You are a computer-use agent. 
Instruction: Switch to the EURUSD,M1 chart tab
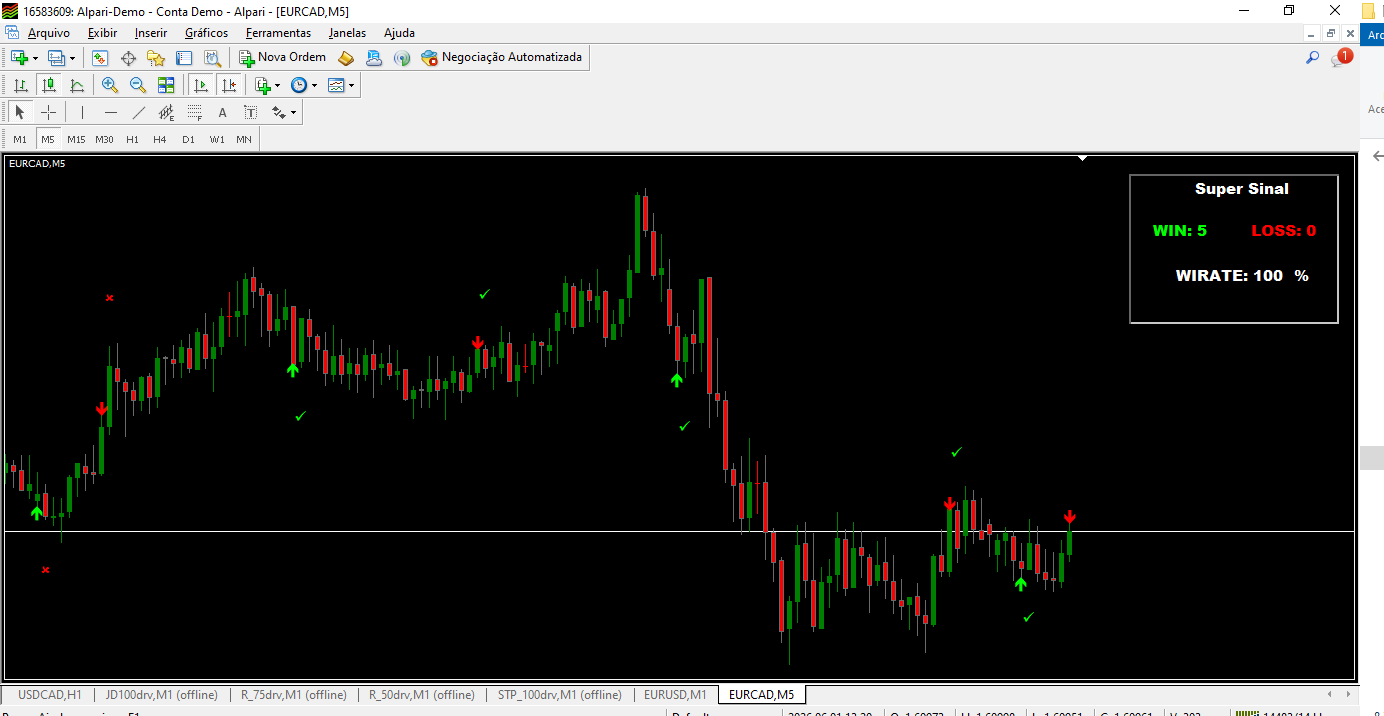tap(675, 695)
